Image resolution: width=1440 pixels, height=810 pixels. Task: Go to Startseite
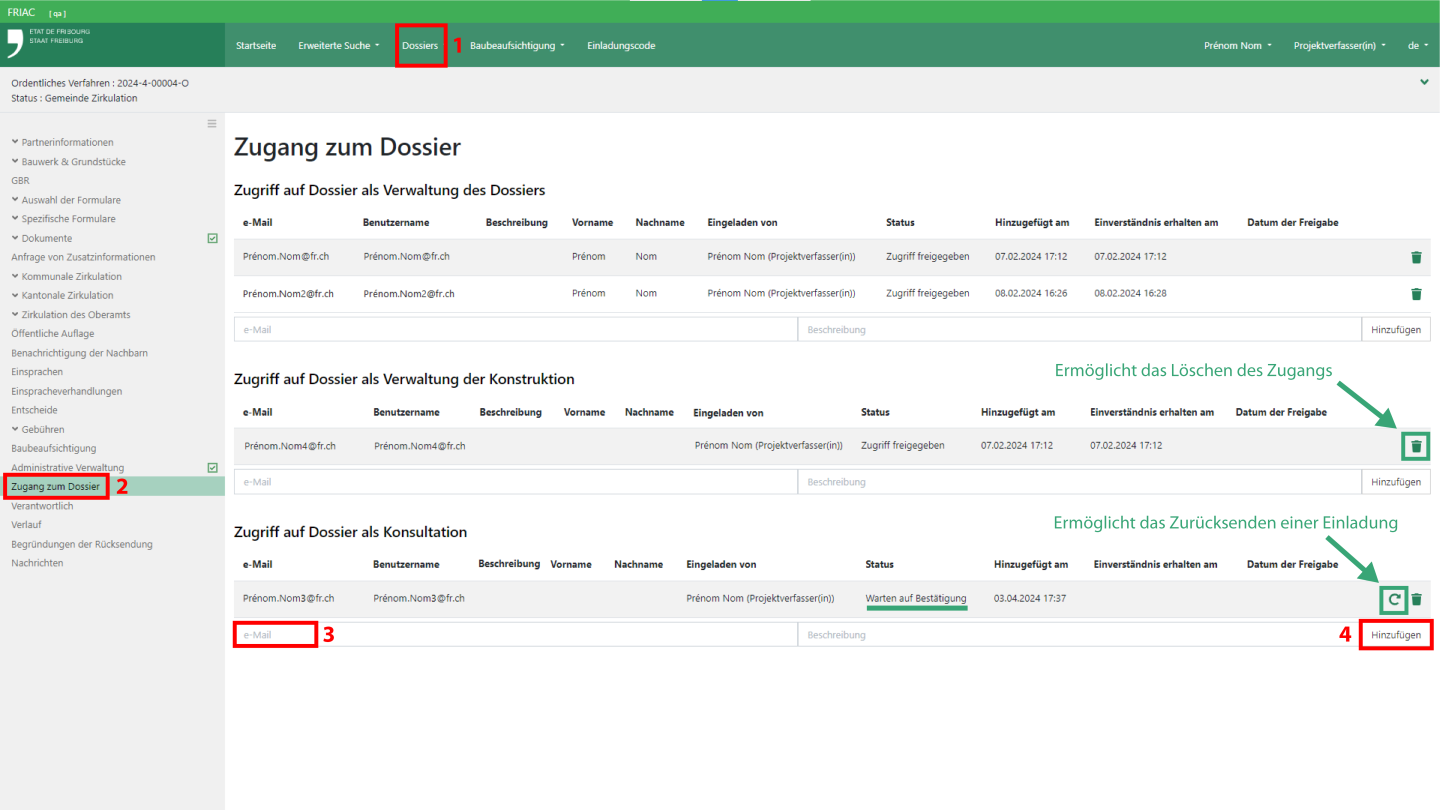click(x=256, y=46)
